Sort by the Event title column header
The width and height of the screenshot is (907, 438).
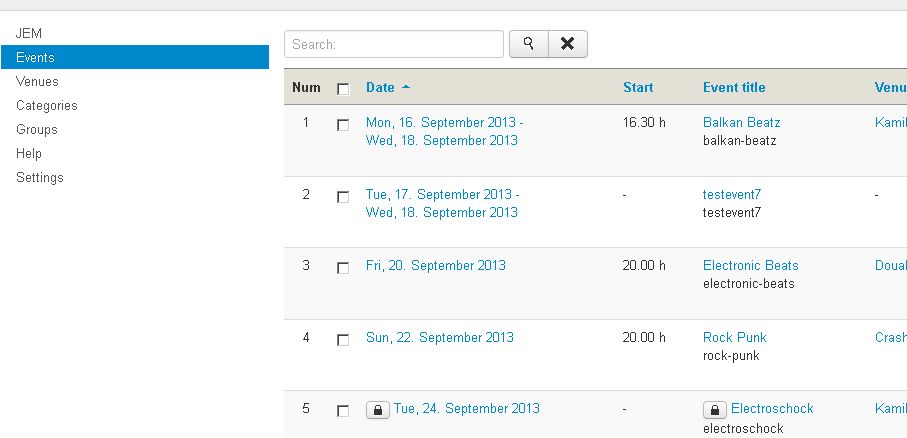tap(734, 87)
